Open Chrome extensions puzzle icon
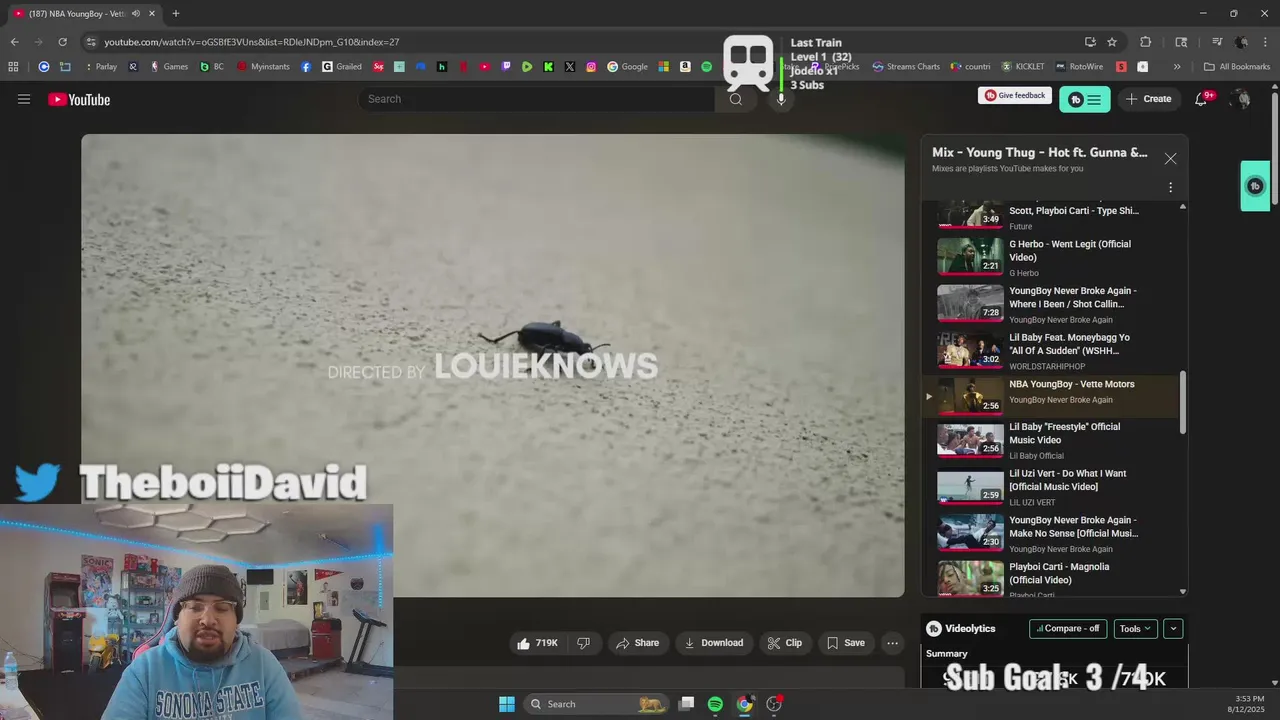Viewport: 1280px width, 720px height. (1146, 42)
